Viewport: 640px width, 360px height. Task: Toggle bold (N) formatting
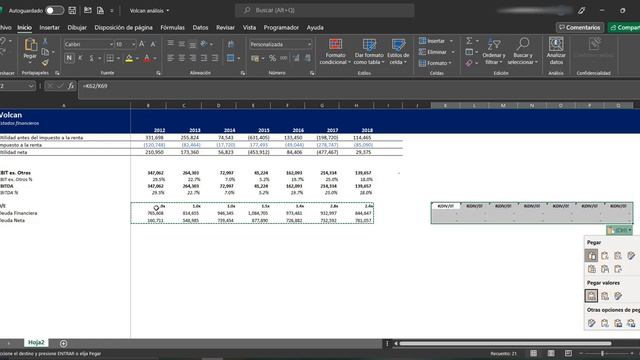coord(69,58)
